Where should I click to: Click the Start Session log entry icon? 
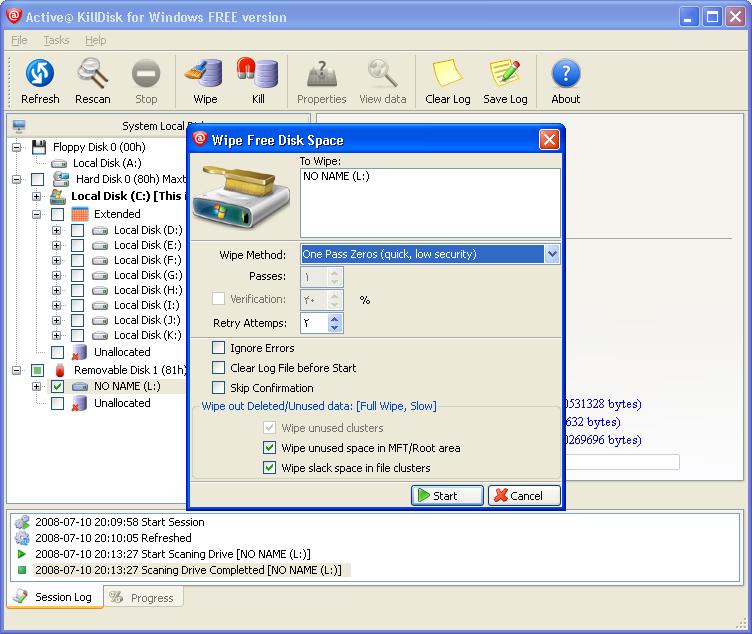[22, 522]
